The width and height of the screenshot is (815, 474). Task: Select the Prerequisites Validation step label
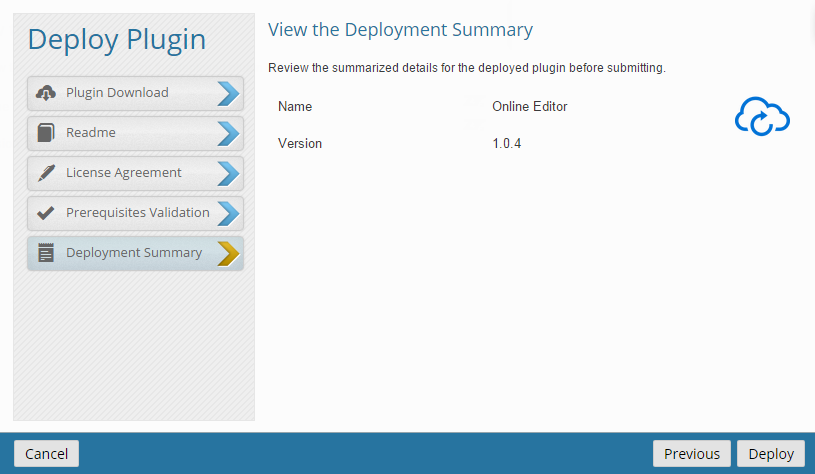(x=138, y=213)
